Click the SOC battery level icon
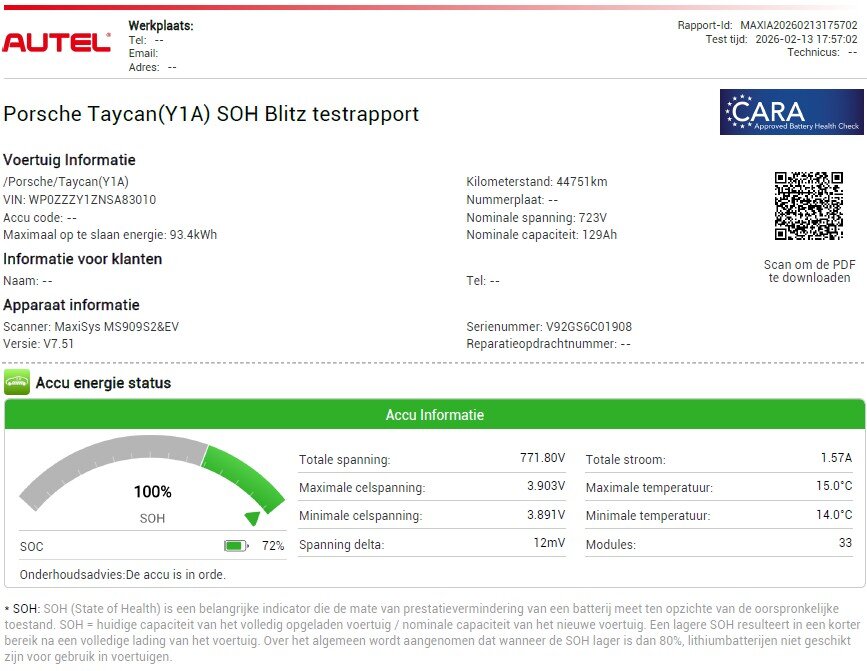867x671 pixels. tap(235, 546)
